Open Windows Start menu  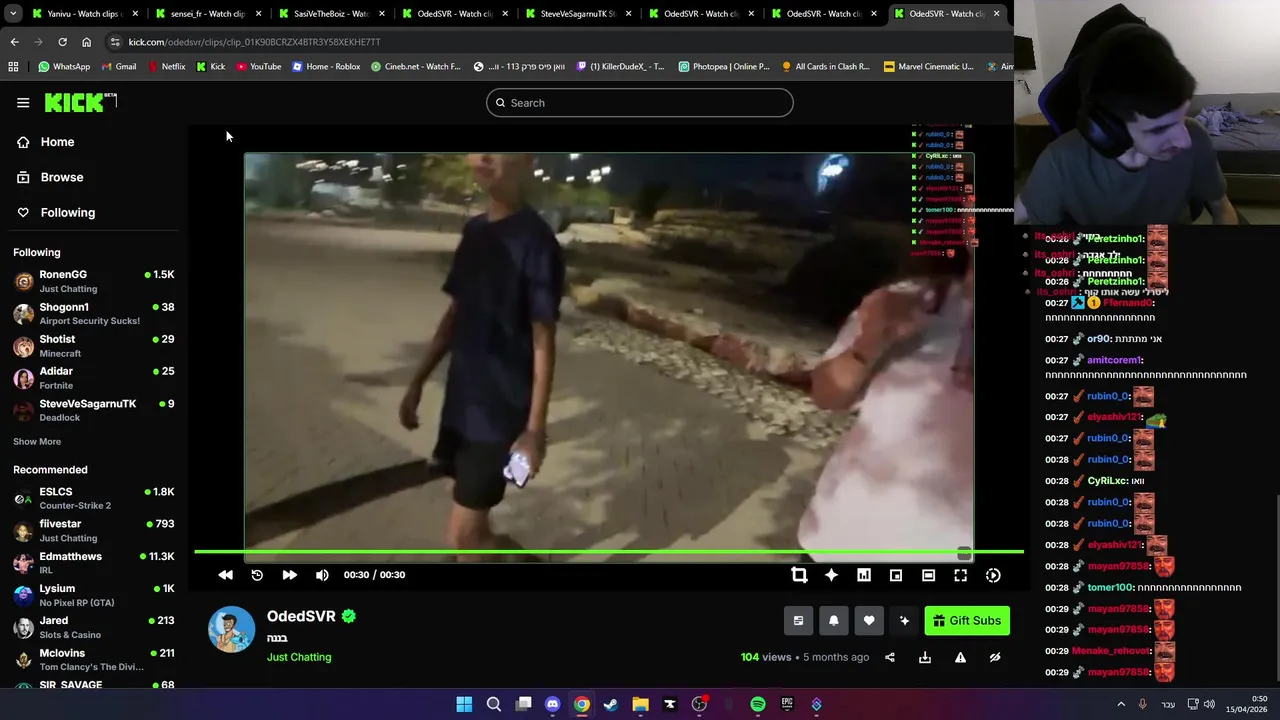click(x=464, y=704)
